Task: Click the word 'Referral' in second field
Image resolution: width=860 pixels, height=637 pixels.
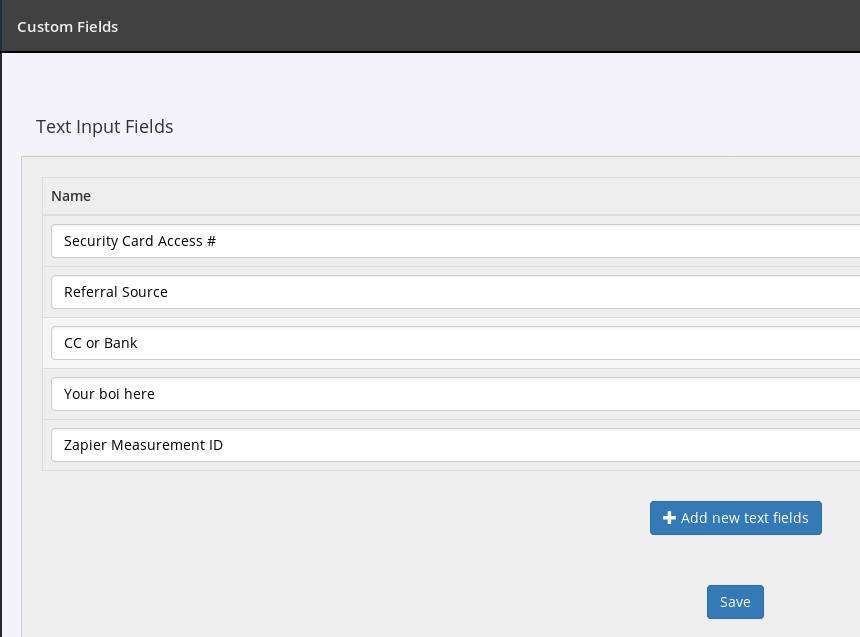Action: (x=90, y=292)
